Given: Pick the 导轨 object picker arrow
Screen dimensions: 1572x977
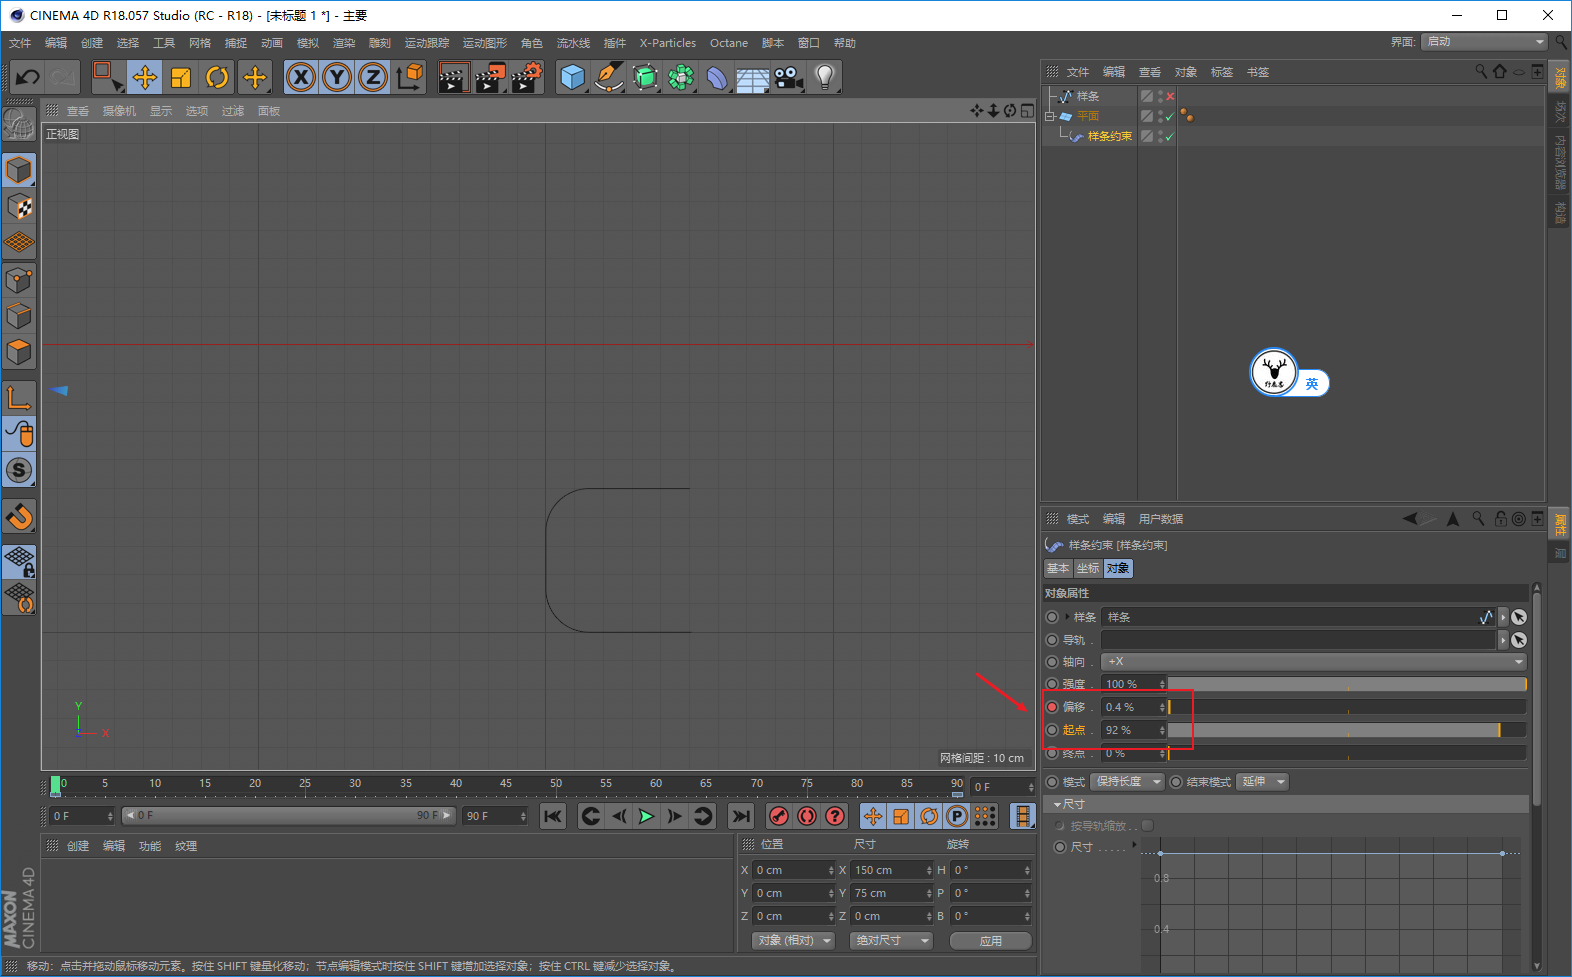Looking at the screenshot, I should 1519,640.
